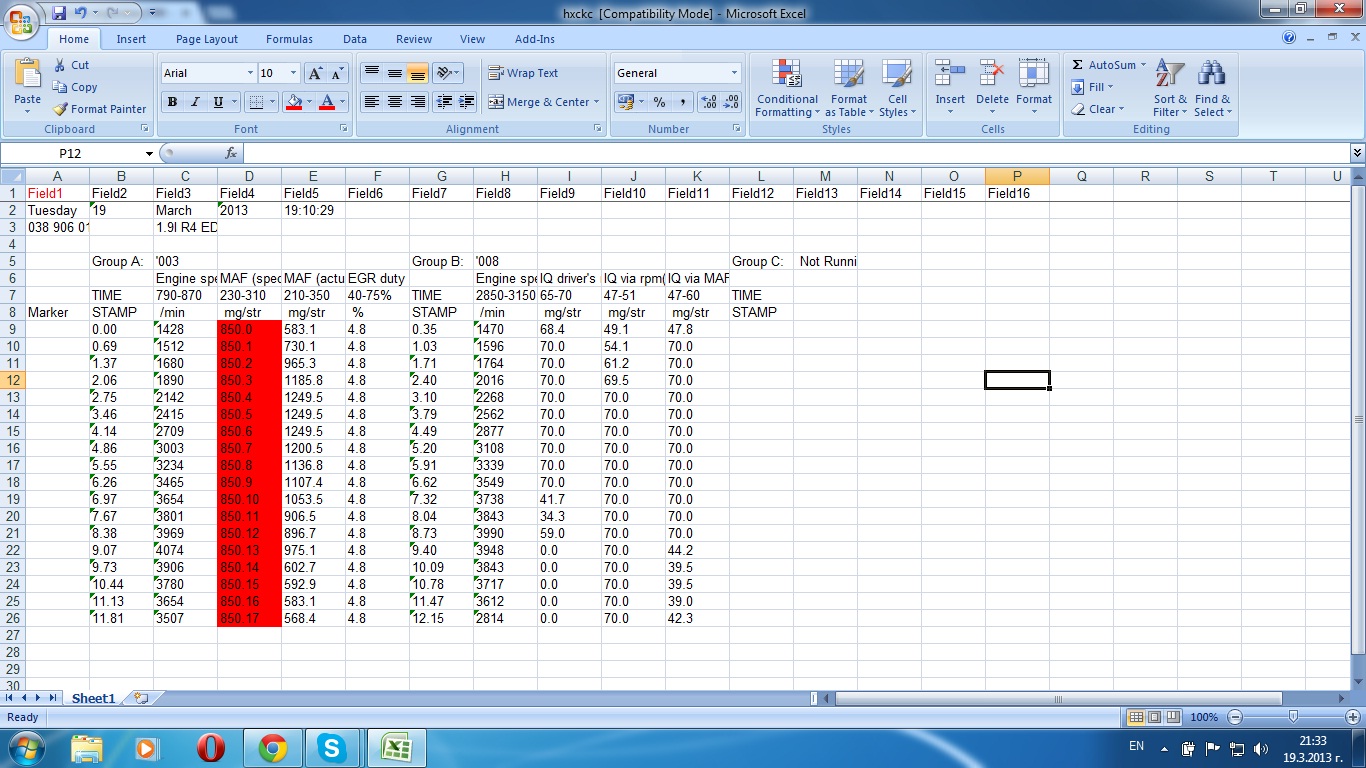Select the Sheet1 worksheet tab

pos(93,699)
